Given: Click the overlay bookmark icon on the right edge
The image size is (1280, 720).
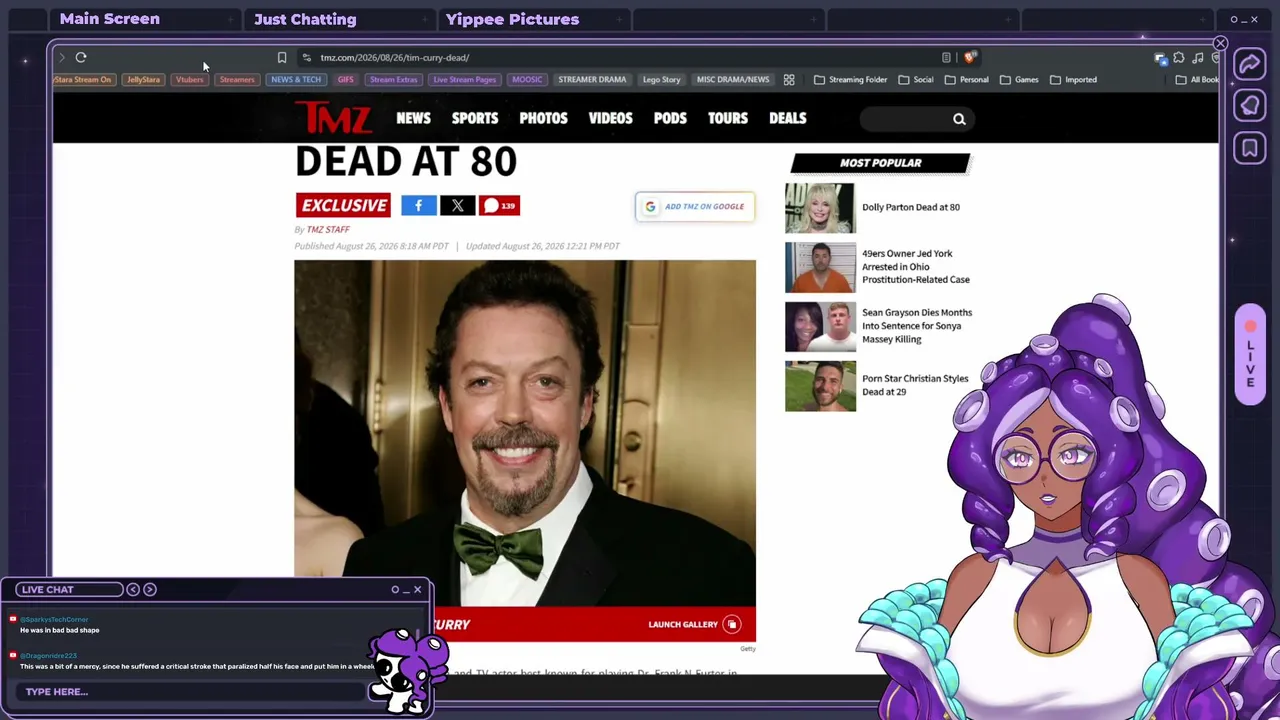Looking at the screenshot, I should [x=1250, y=149].
